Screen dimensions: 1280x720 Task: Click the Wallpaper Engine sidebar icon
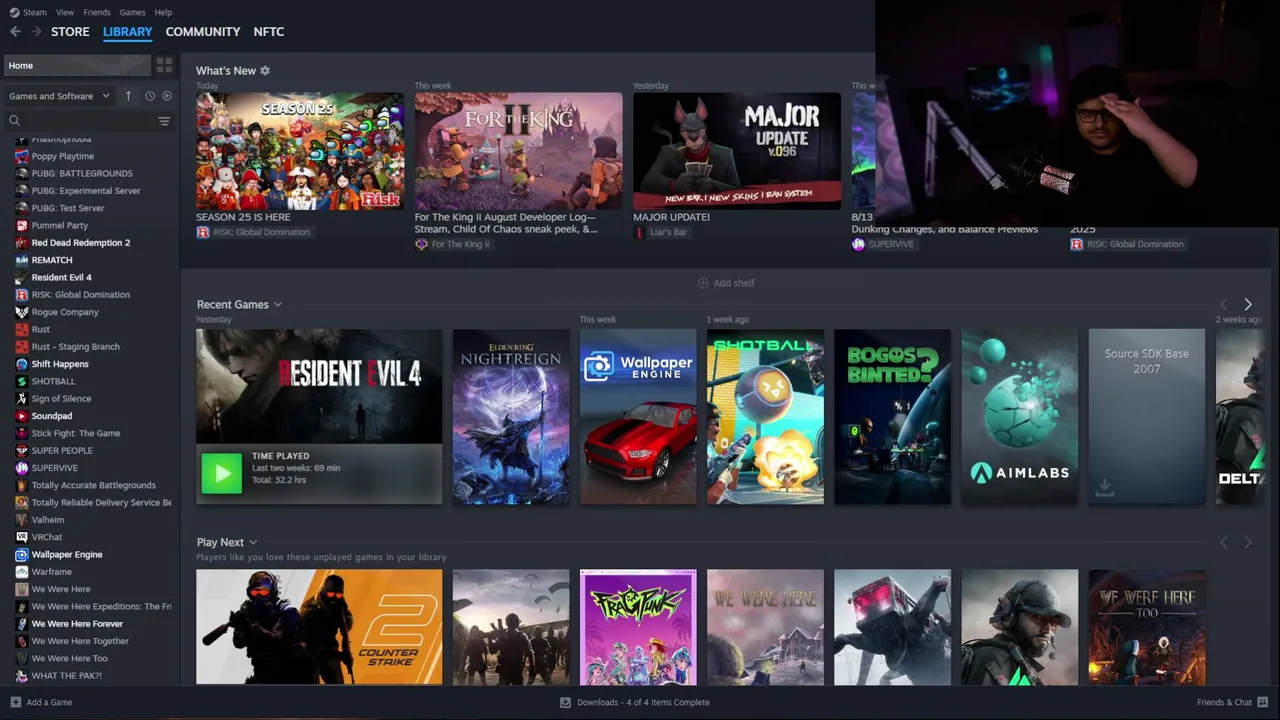click(22, 554)
